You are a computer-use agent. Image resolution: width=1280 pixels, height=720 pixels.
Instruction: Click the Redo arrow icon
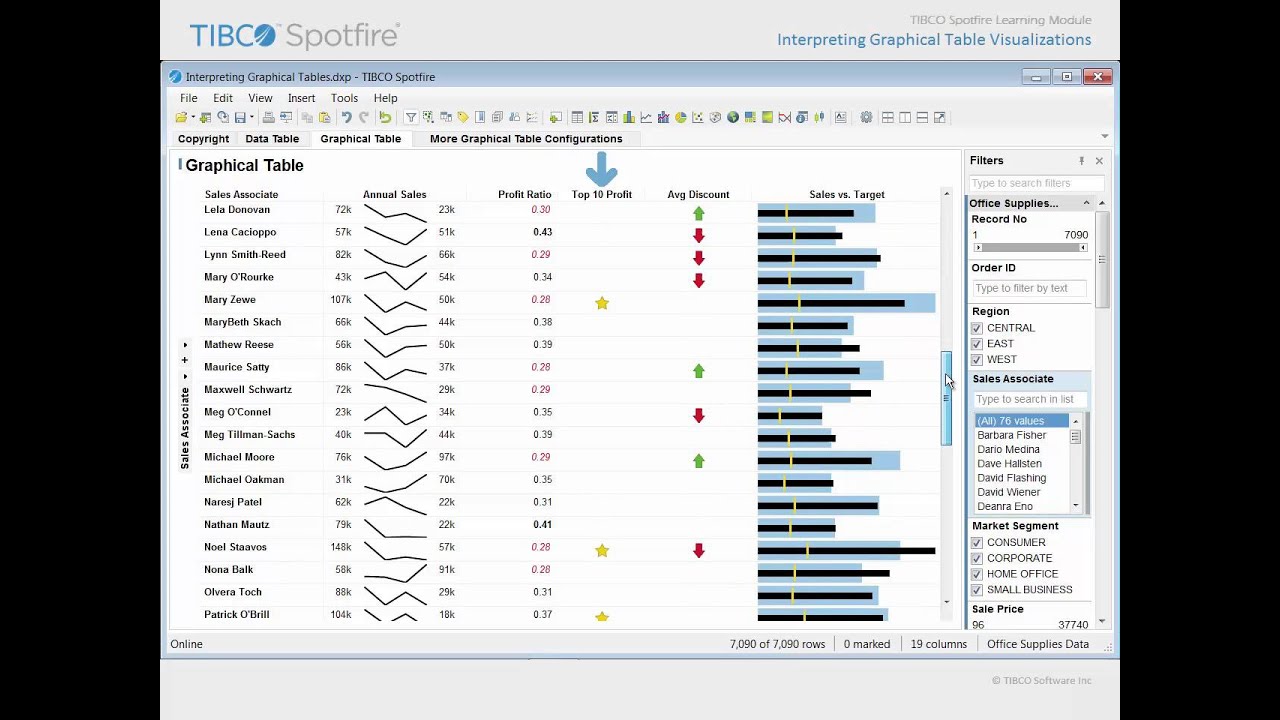coord(364,117)
